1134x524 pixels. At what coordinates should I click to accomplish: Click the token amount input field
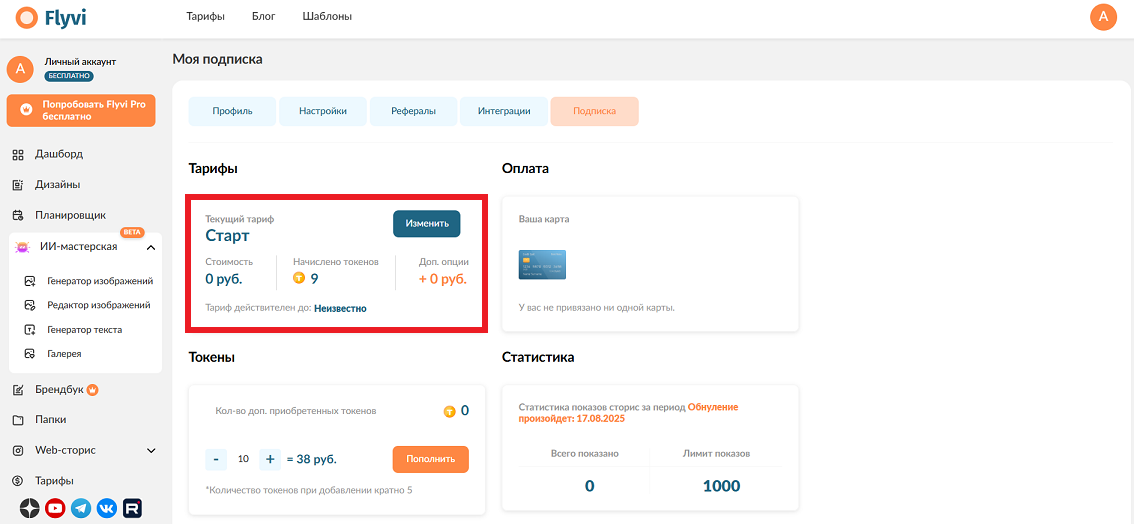[x=244, y=459]
